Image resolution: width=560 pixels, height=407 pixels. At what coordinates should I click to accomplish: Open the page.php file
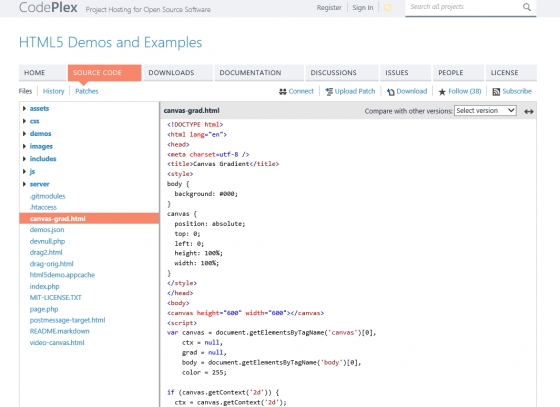[44, 309]
